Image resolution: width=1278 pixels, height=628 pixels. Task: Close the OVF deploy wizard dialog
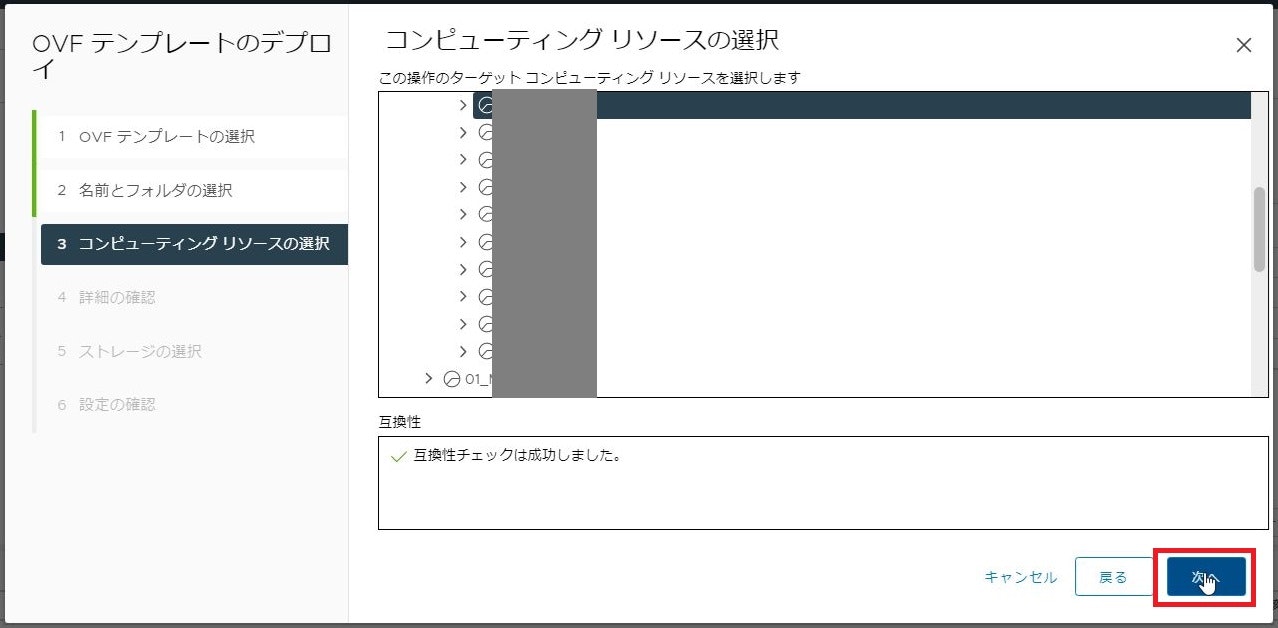click(x=1243, y=45)
